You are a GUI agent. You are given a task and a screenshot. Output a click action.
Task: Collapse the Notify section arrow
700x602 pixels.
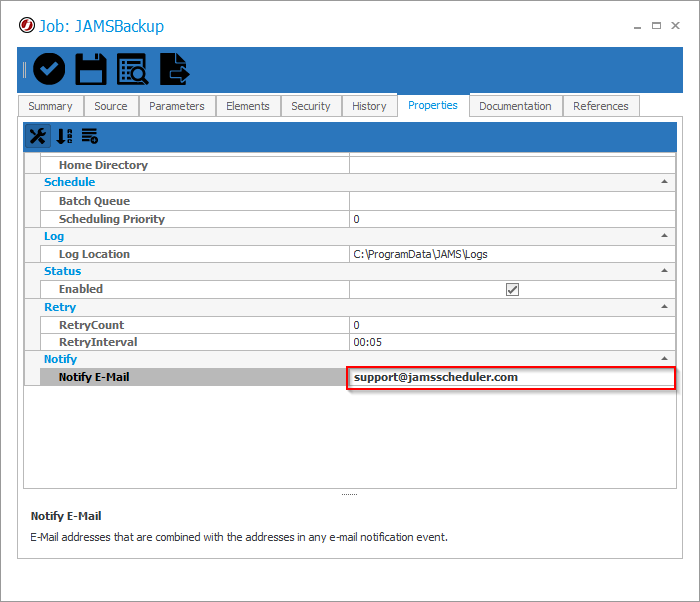(x=664, y=359)
